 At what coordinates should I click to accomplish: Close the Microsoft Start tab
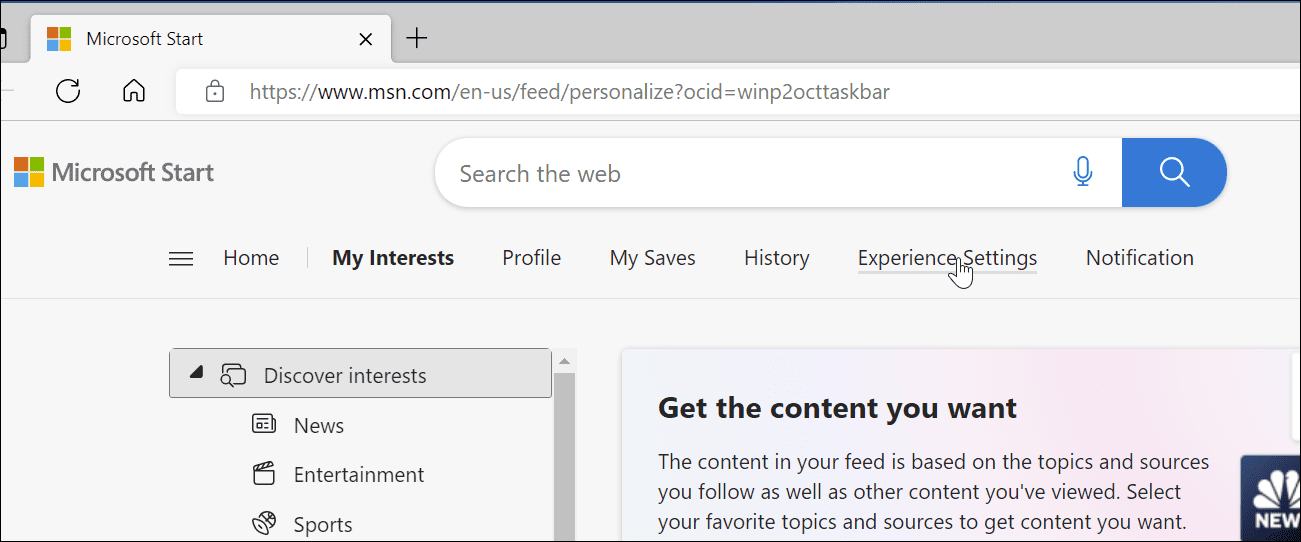(366, 40)
